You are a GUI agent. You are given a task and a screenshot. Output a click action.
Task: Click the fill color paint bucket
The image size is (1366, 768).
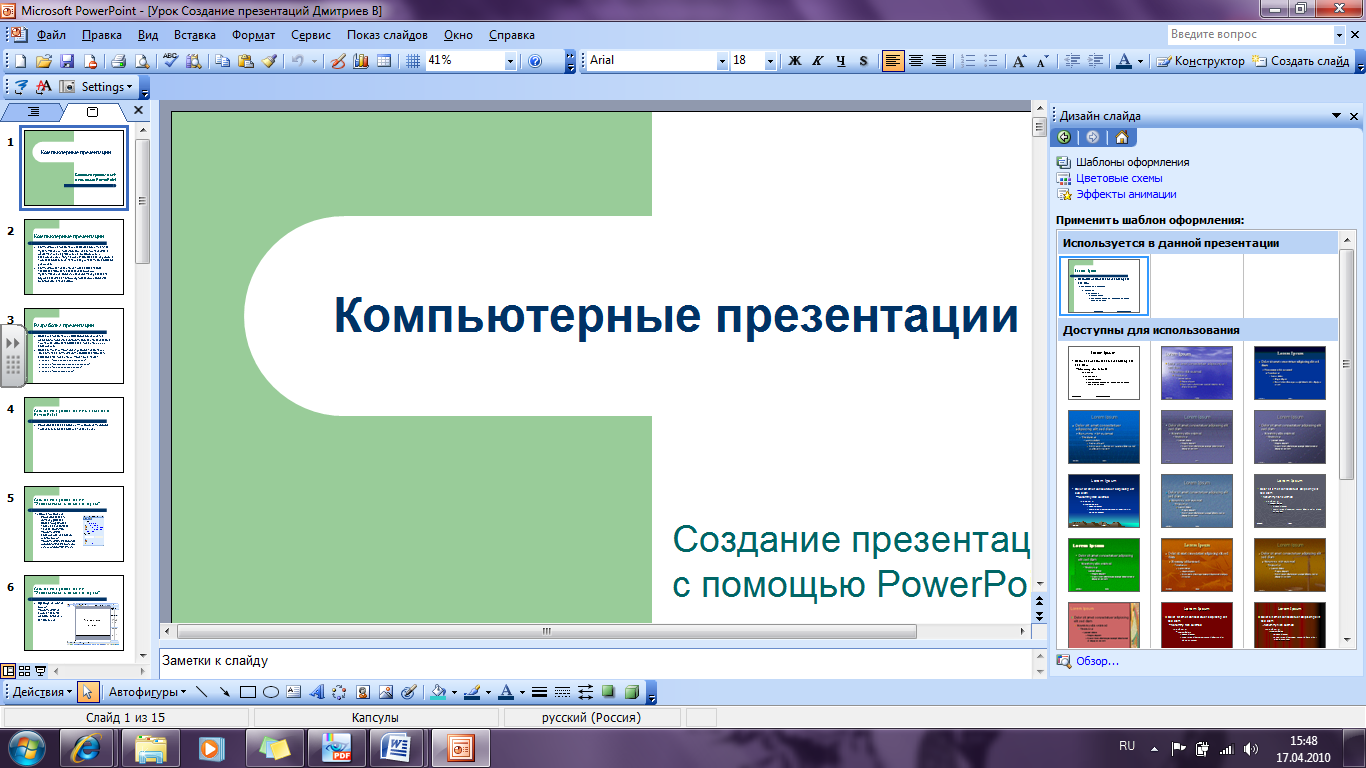pos(438,692)
